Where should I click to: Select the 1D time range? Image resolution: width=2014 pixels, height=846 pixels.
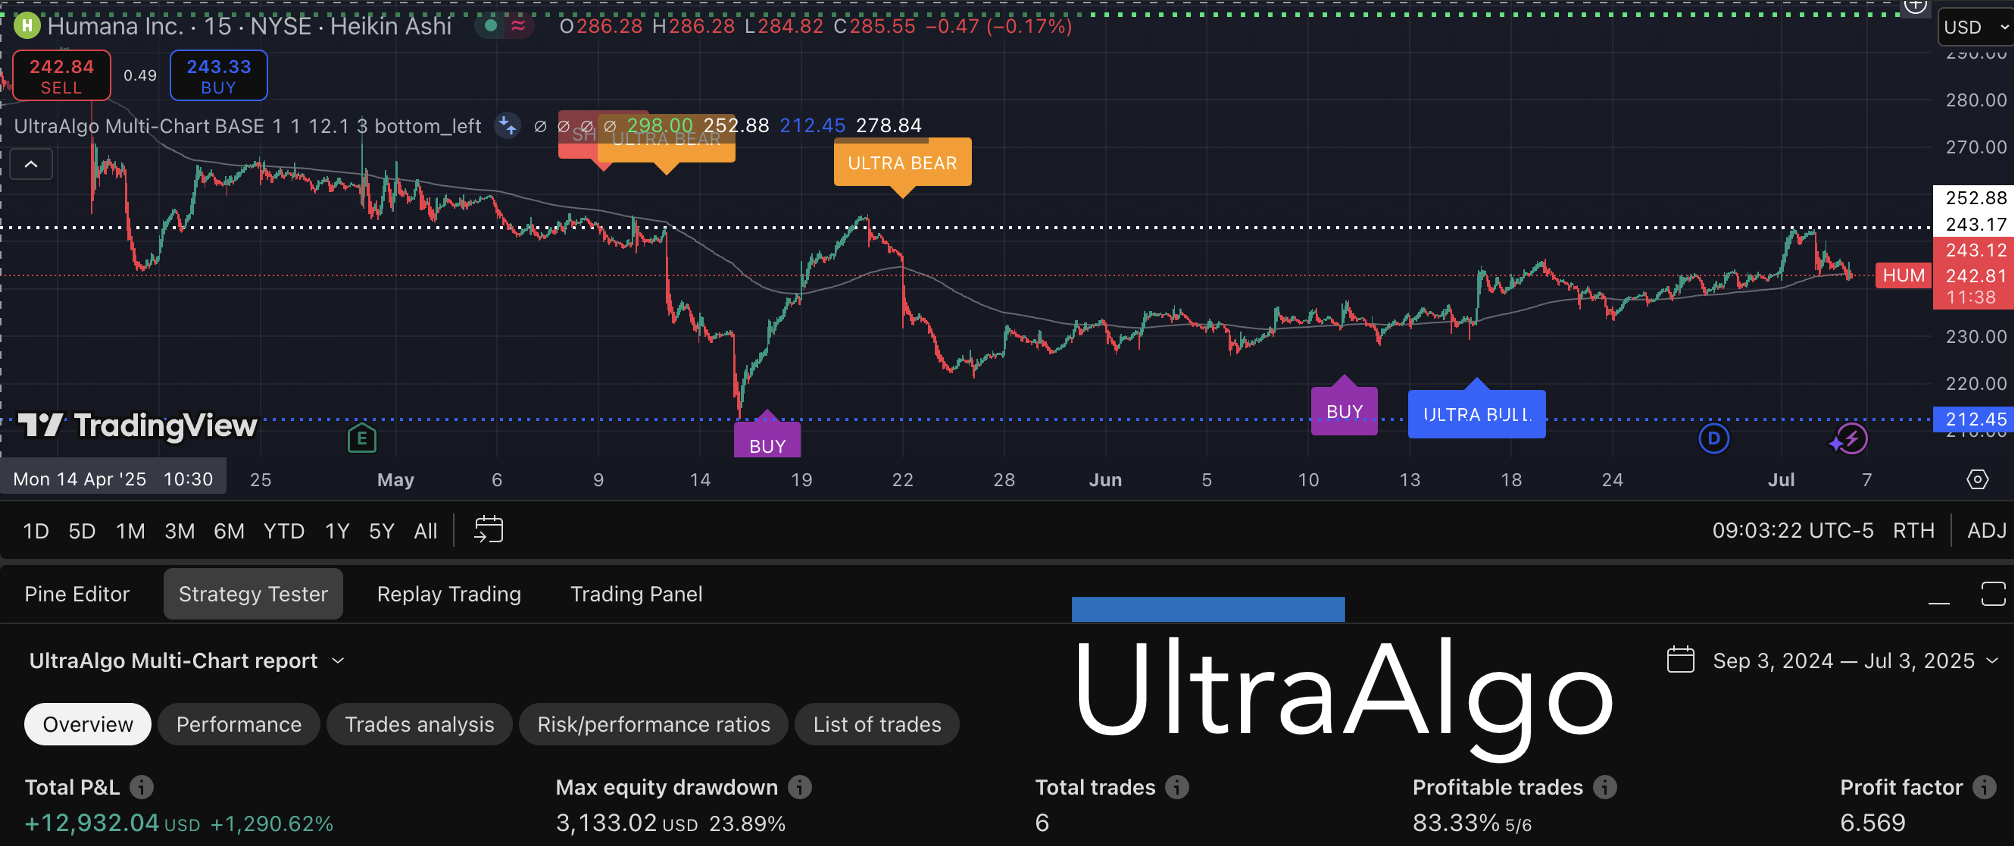36,531
